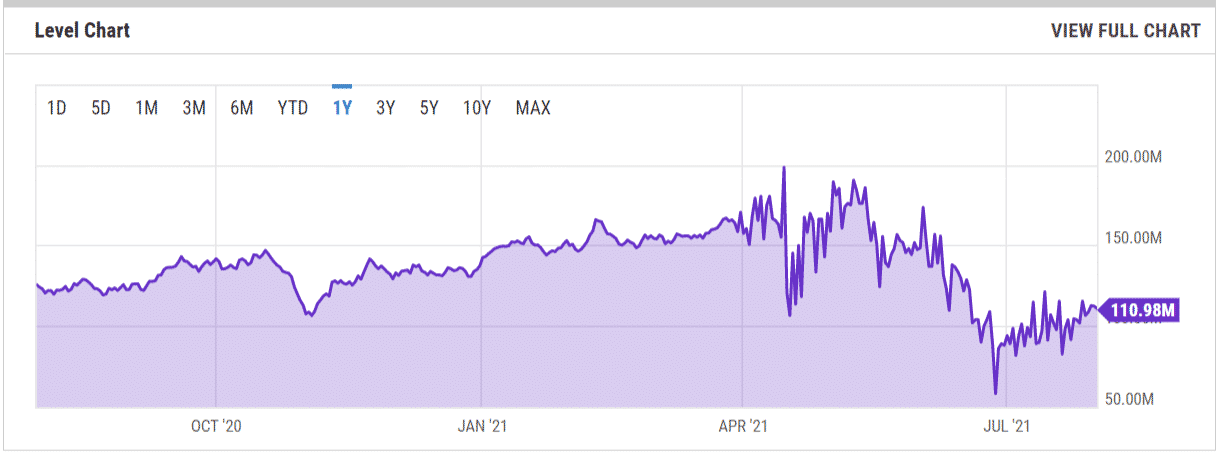
Task: Show year-to-date with YTD
Action: tap(293, 108)
